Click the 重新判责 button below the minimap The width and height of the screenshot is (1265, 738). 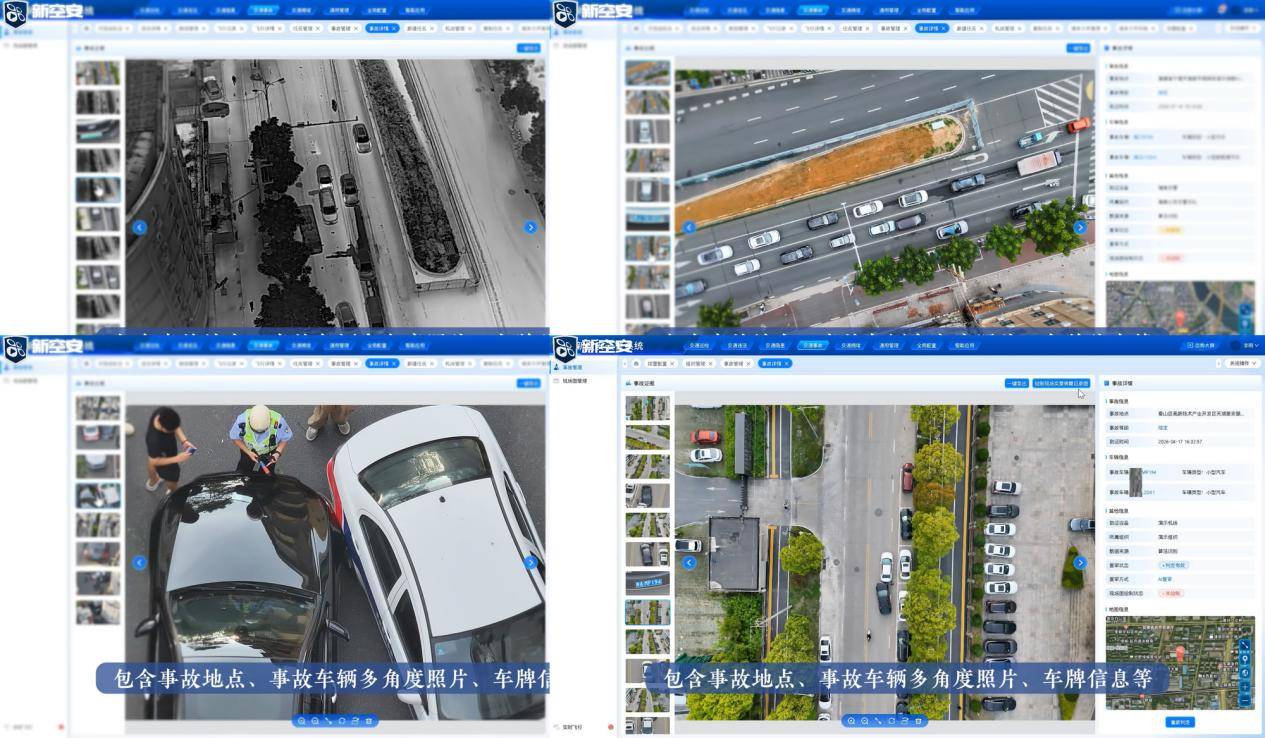pyautogui.click(x=1180, y=721)
